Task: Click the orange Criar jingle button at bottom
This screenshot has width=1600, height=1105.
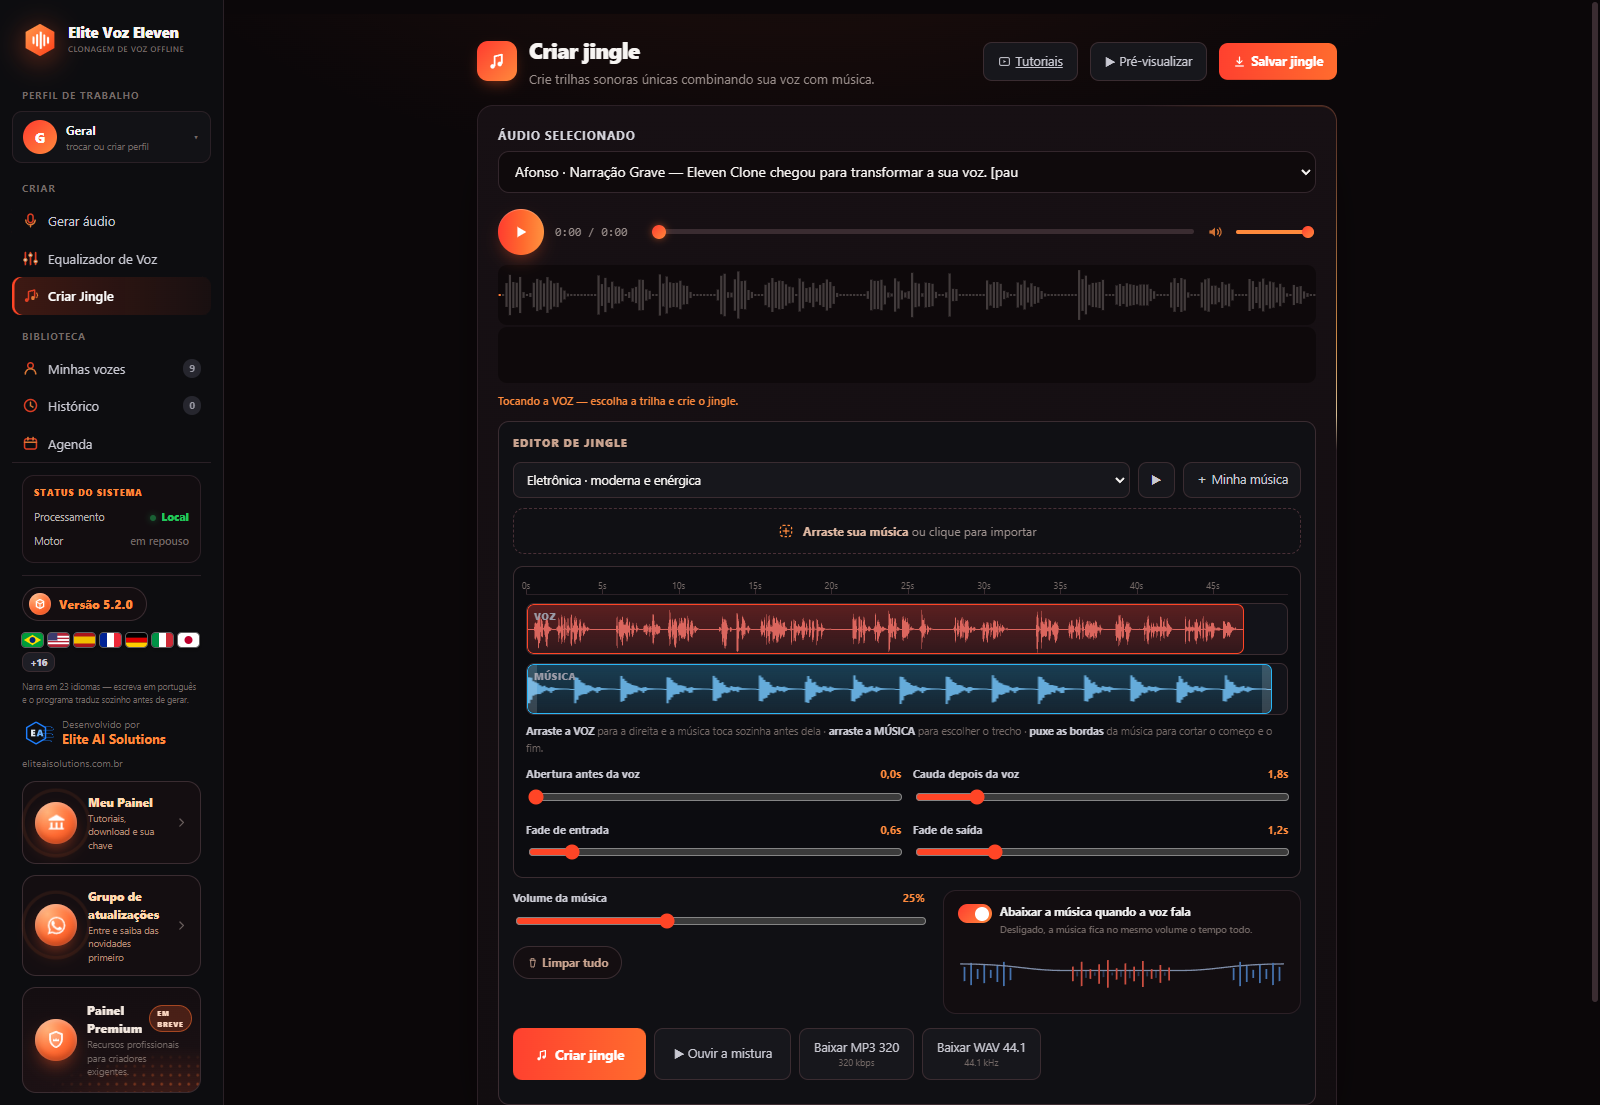Action: pyautogui.click(x=579, y=1054)
